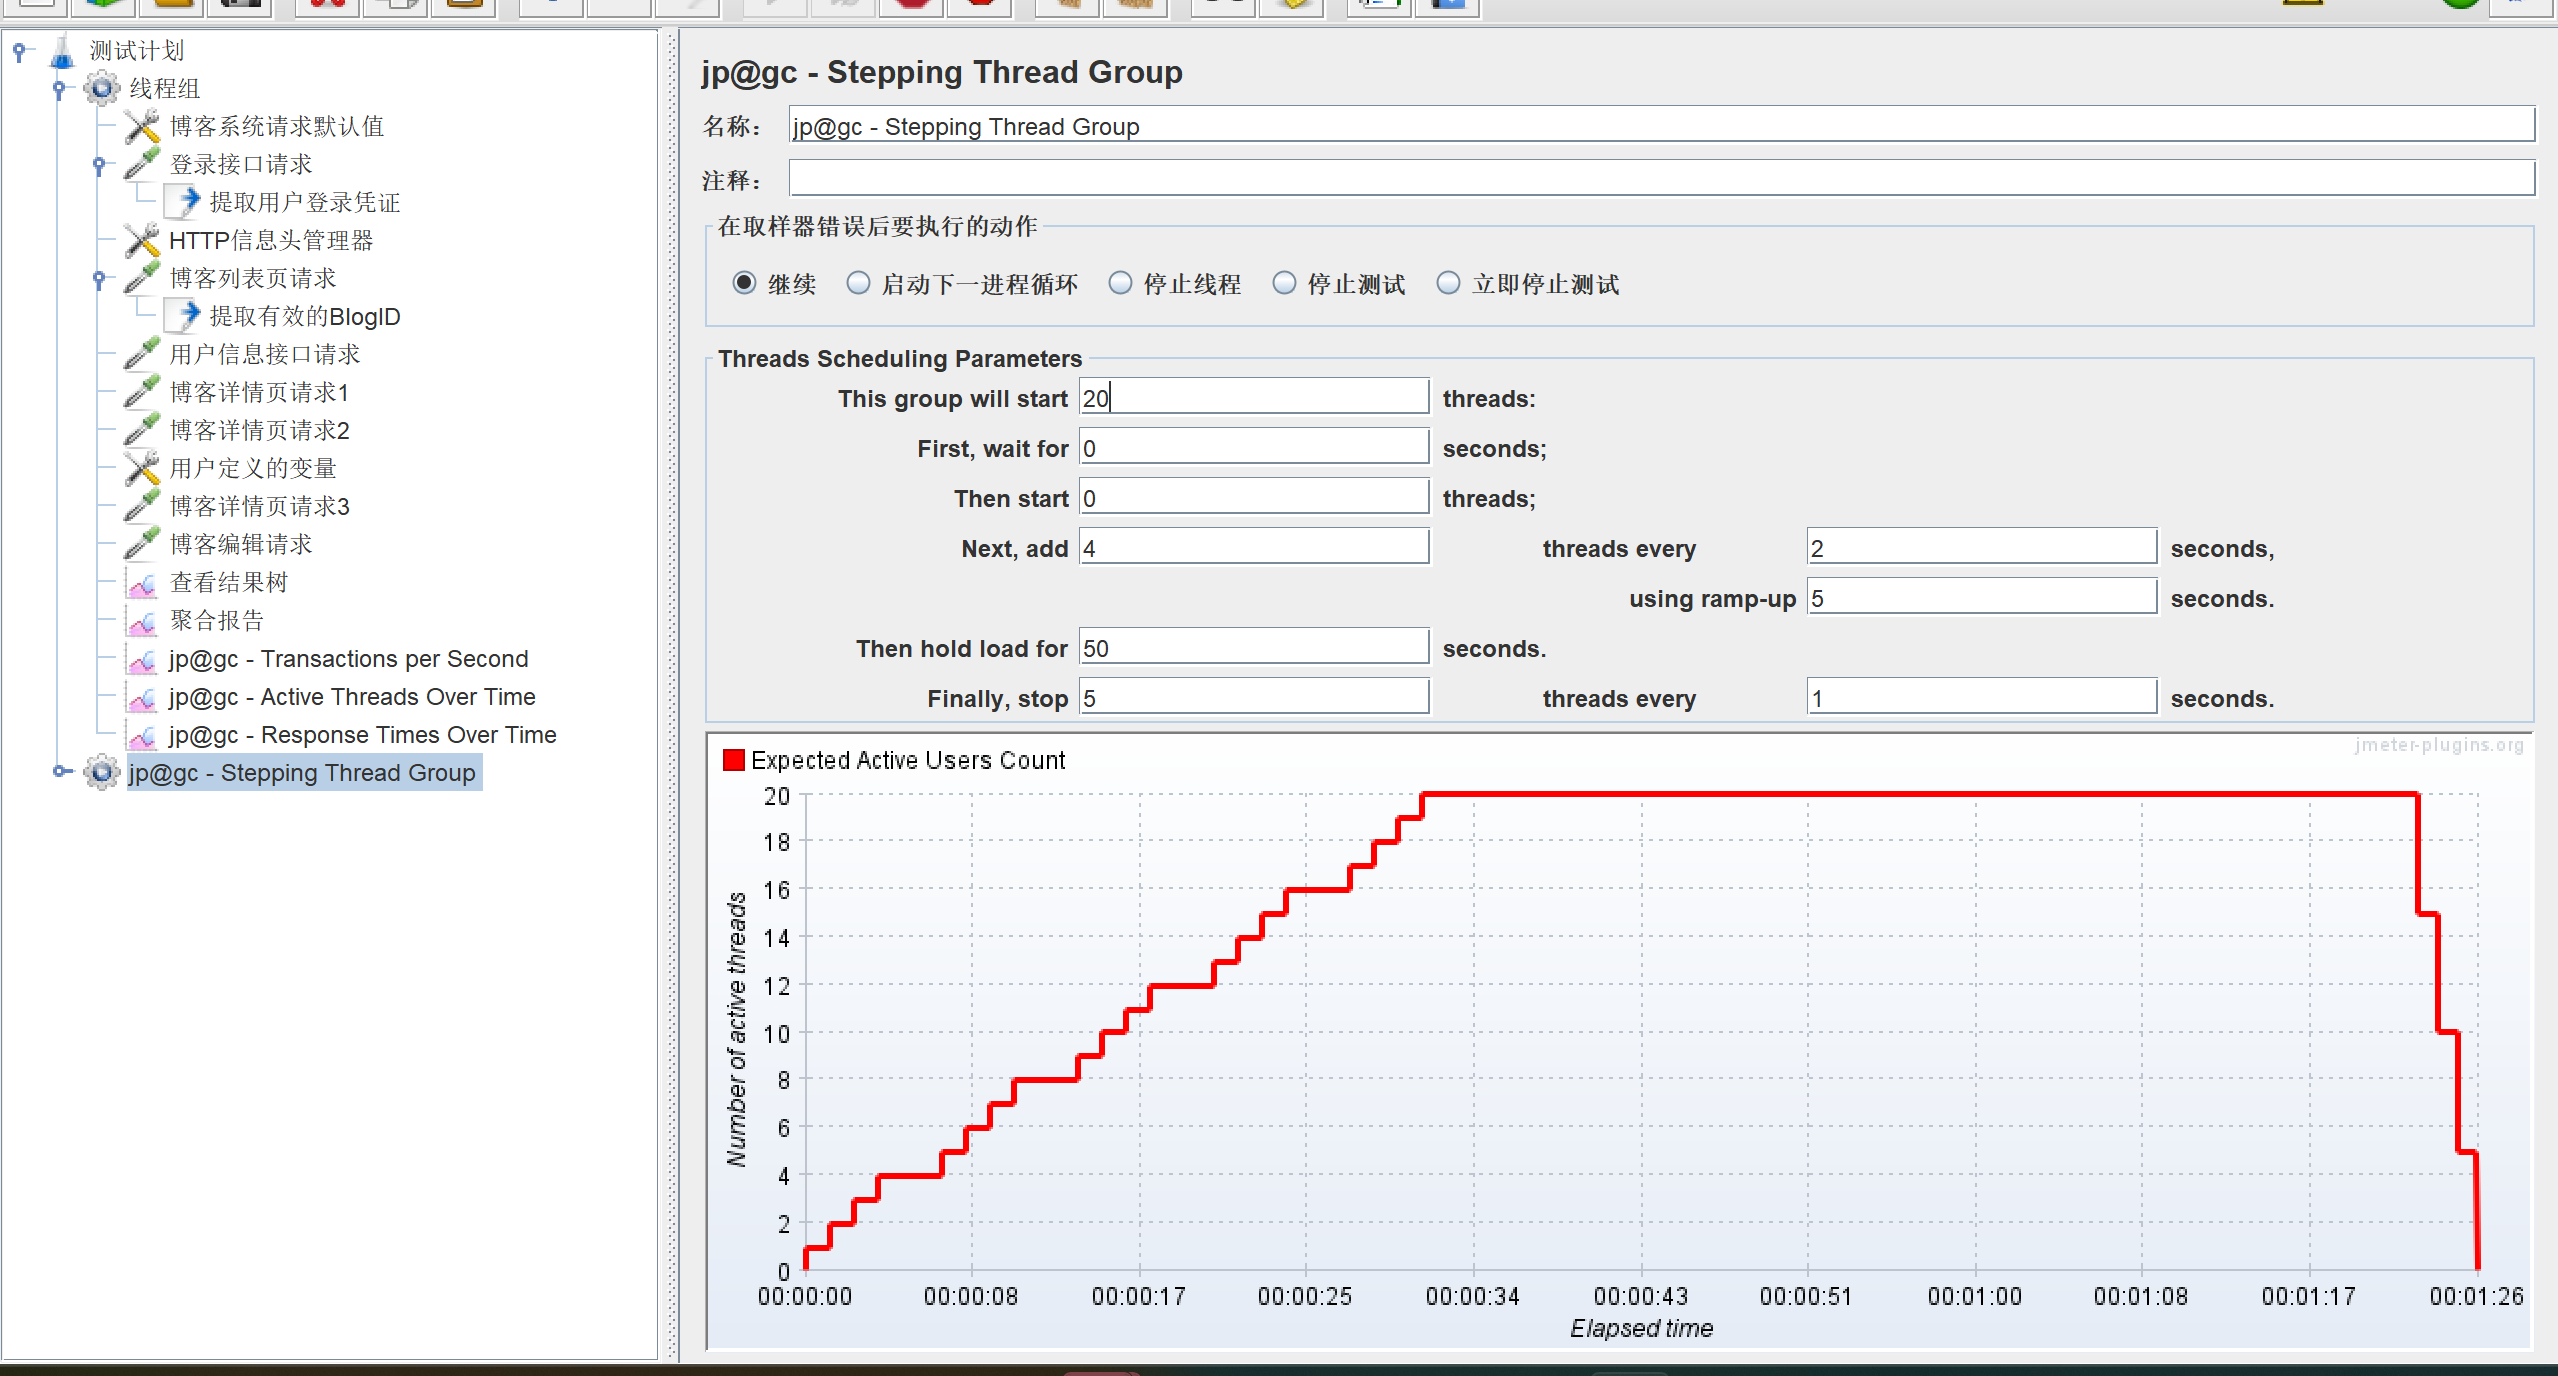Click the test plan flask icon
The width and height of the screenshot is (2558, 1376).
click(62, 51)
